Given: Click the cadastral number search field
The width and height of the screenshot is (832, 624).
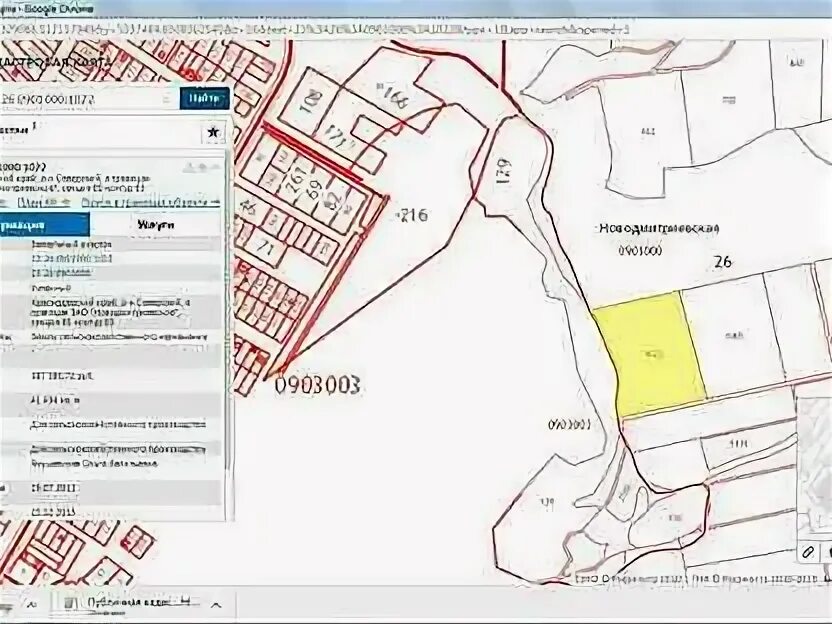Looking at the screenshot, I should click(88, 99).
